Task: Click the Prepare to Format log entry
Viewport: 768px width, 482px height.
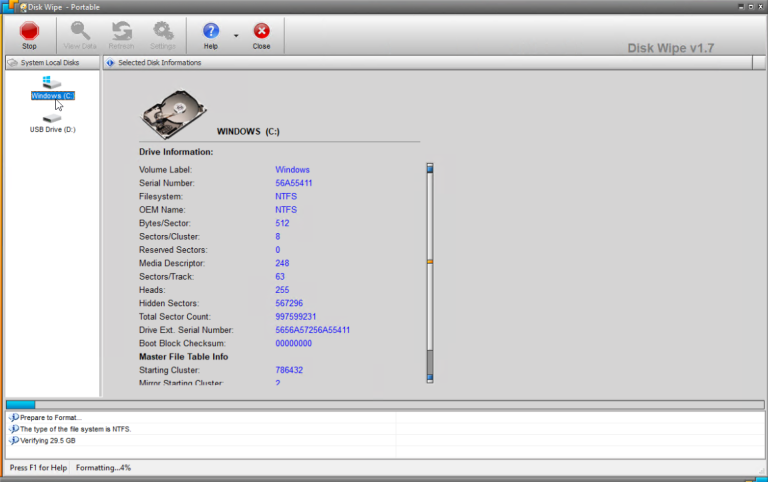Action: (x=50, y=417)
